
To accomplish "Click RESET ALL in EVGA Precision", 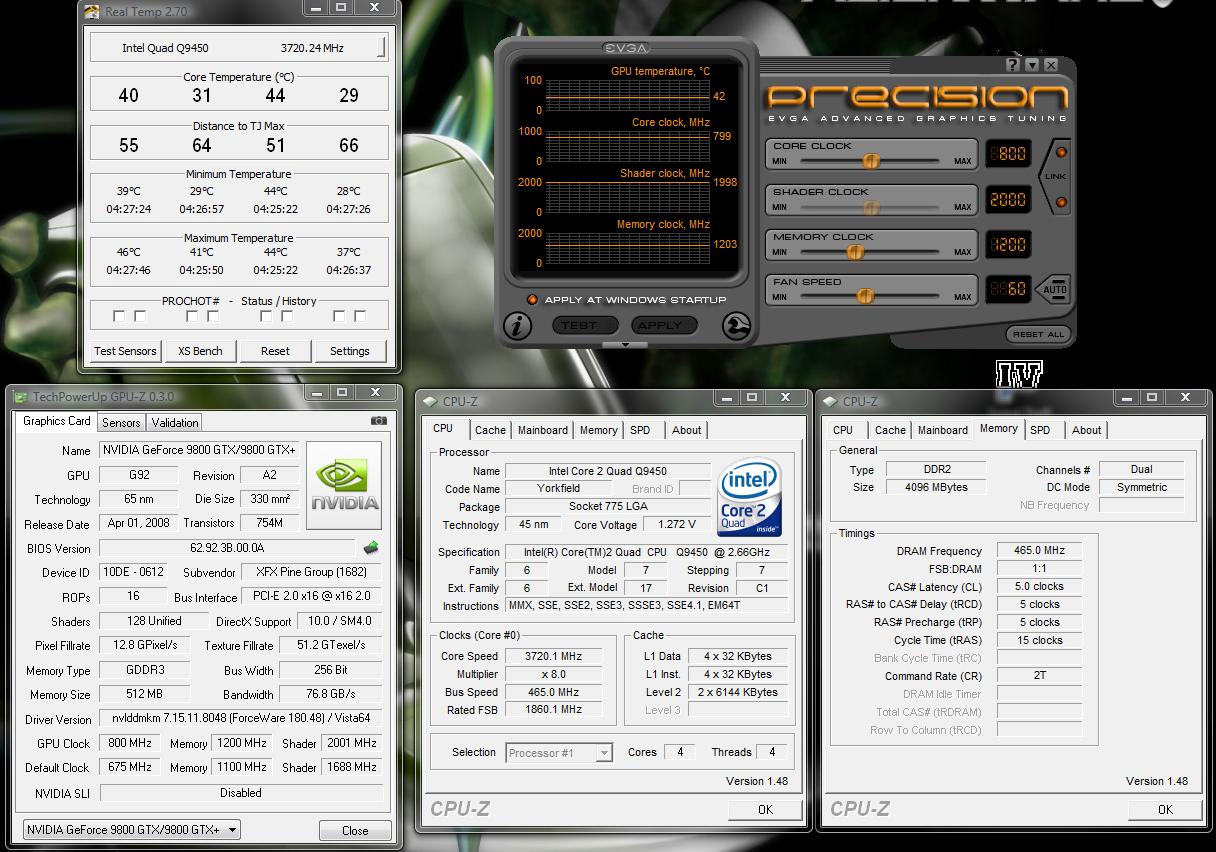I will pyautogui.click(x=1039, y=334).
